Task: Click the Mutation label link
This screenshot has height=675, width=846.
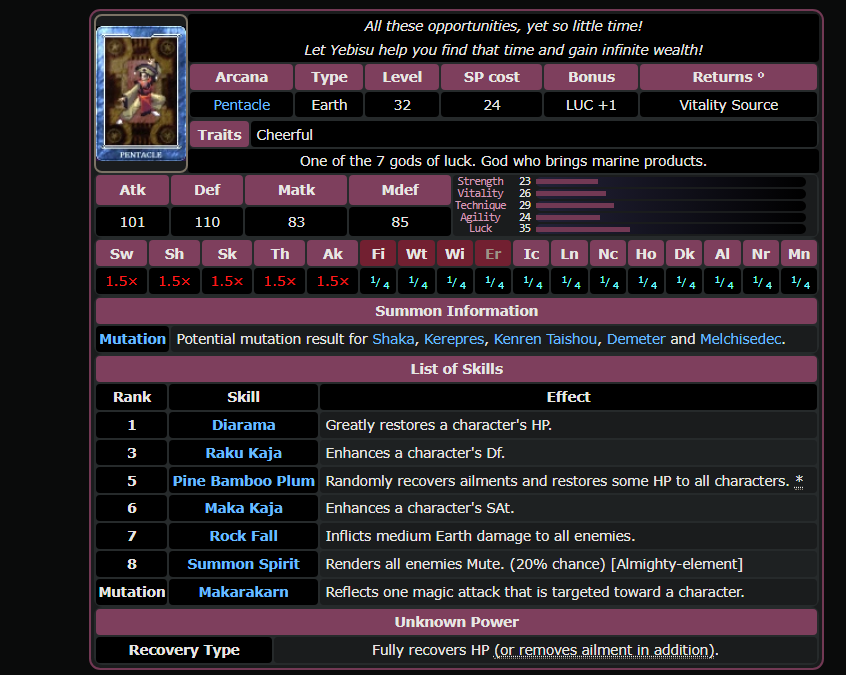Action: 132,339
